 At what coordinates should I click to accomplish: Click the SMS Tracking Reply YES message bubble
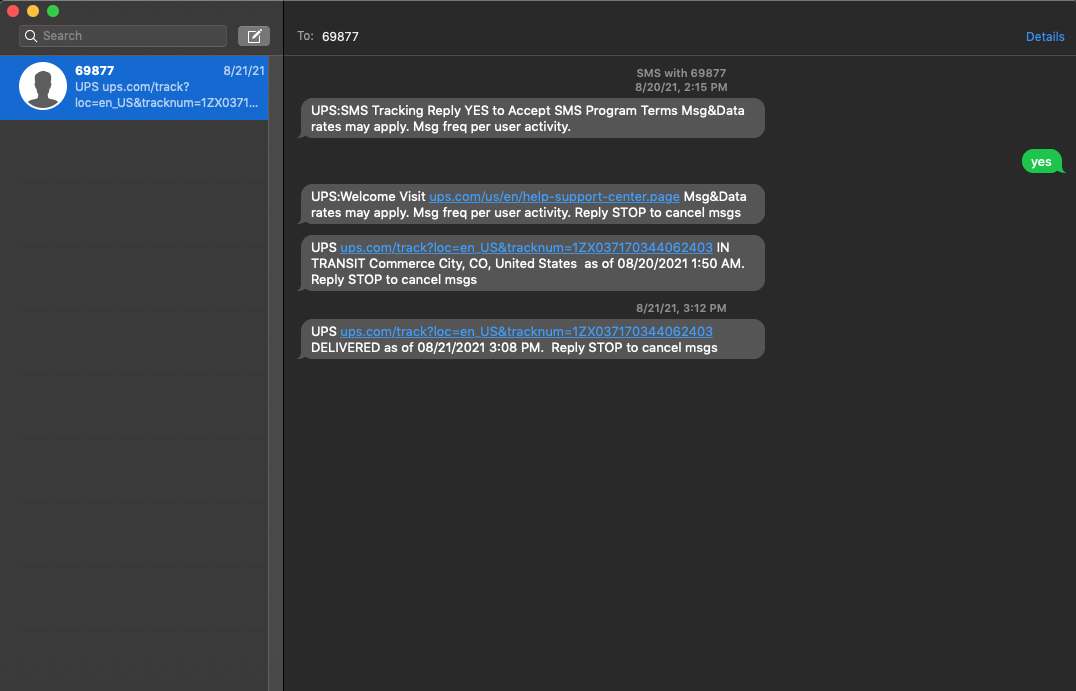pyautogui.click(x=533, y=118)
